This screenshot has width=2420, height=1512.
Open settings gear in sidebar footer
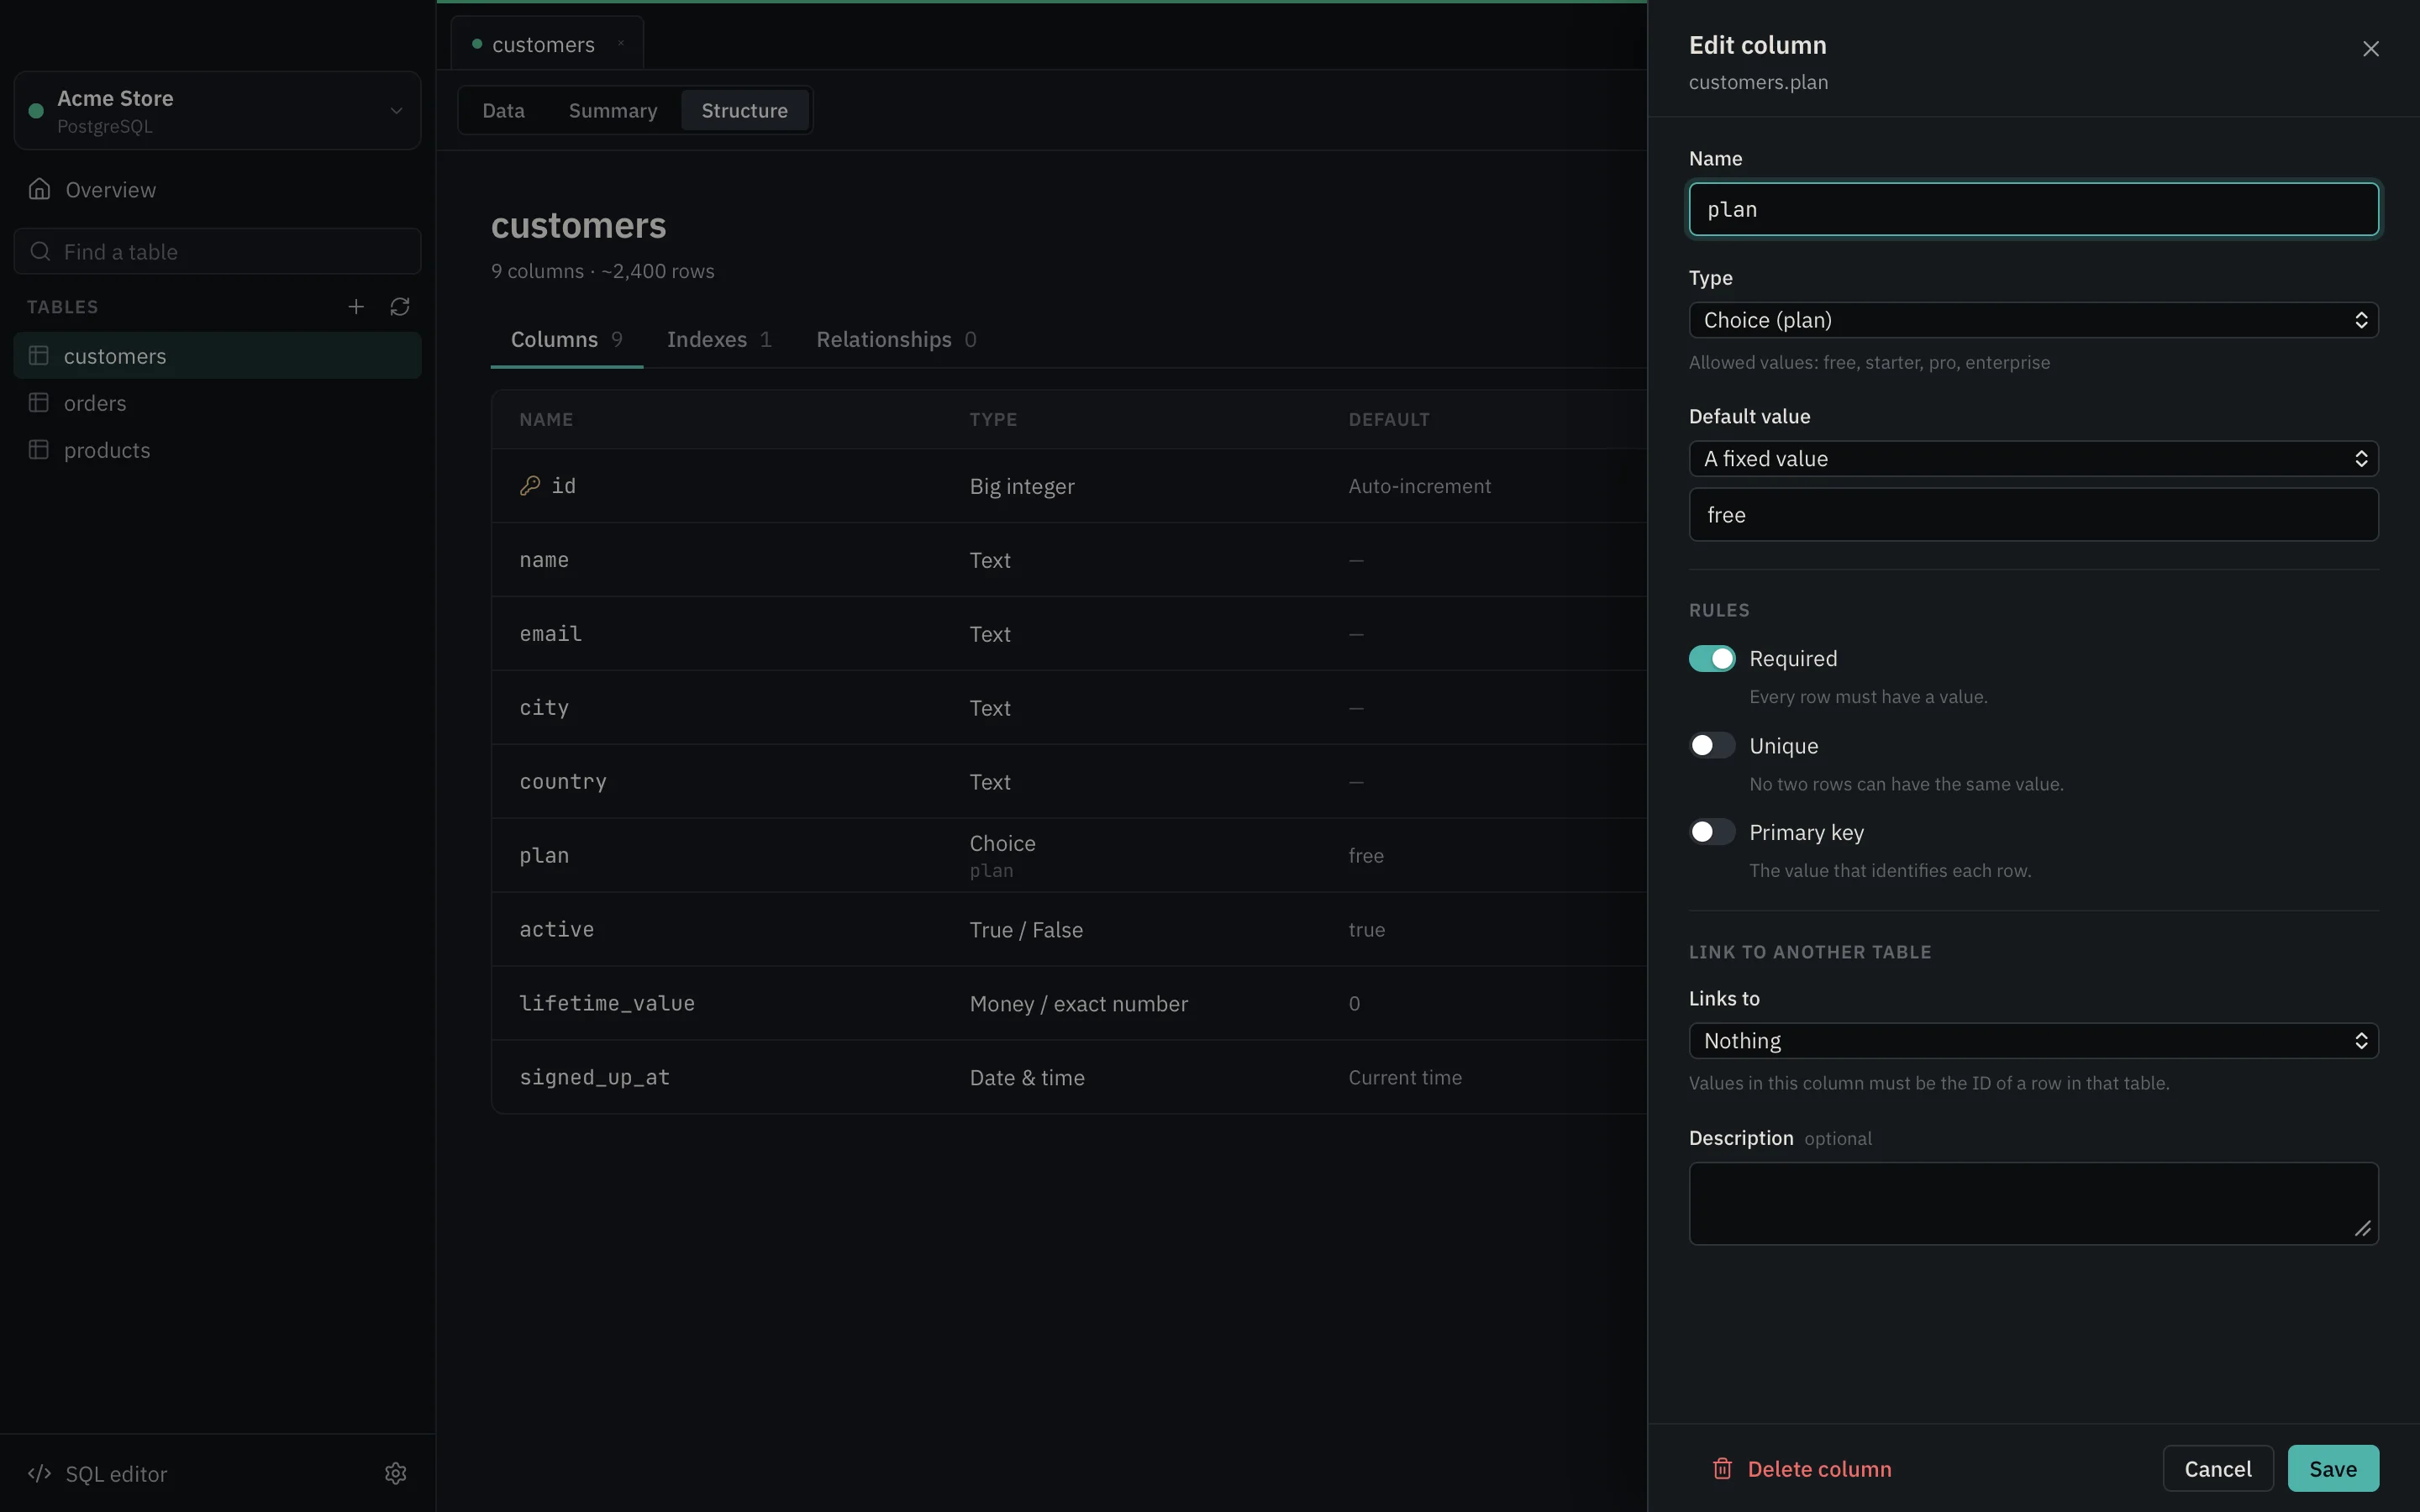(396, 1473)
